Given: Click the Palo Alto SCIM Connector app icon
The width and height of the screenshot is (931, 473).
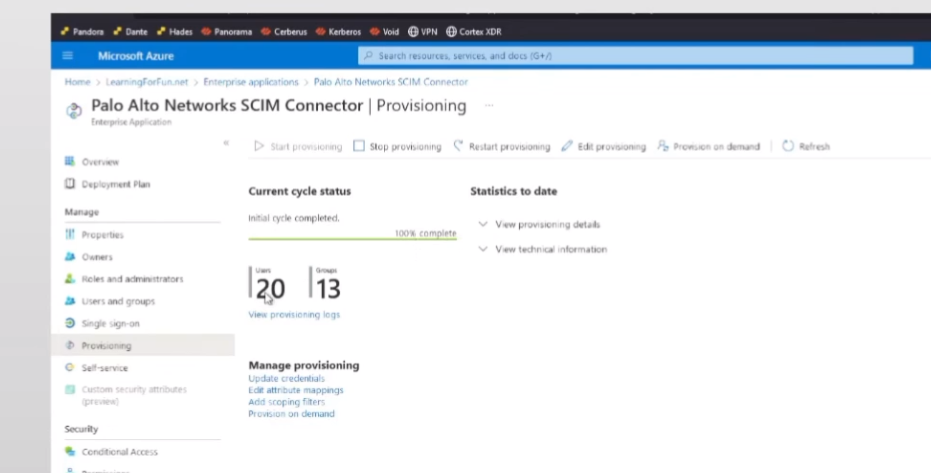Looking at the screenshot, I should 74,110.
